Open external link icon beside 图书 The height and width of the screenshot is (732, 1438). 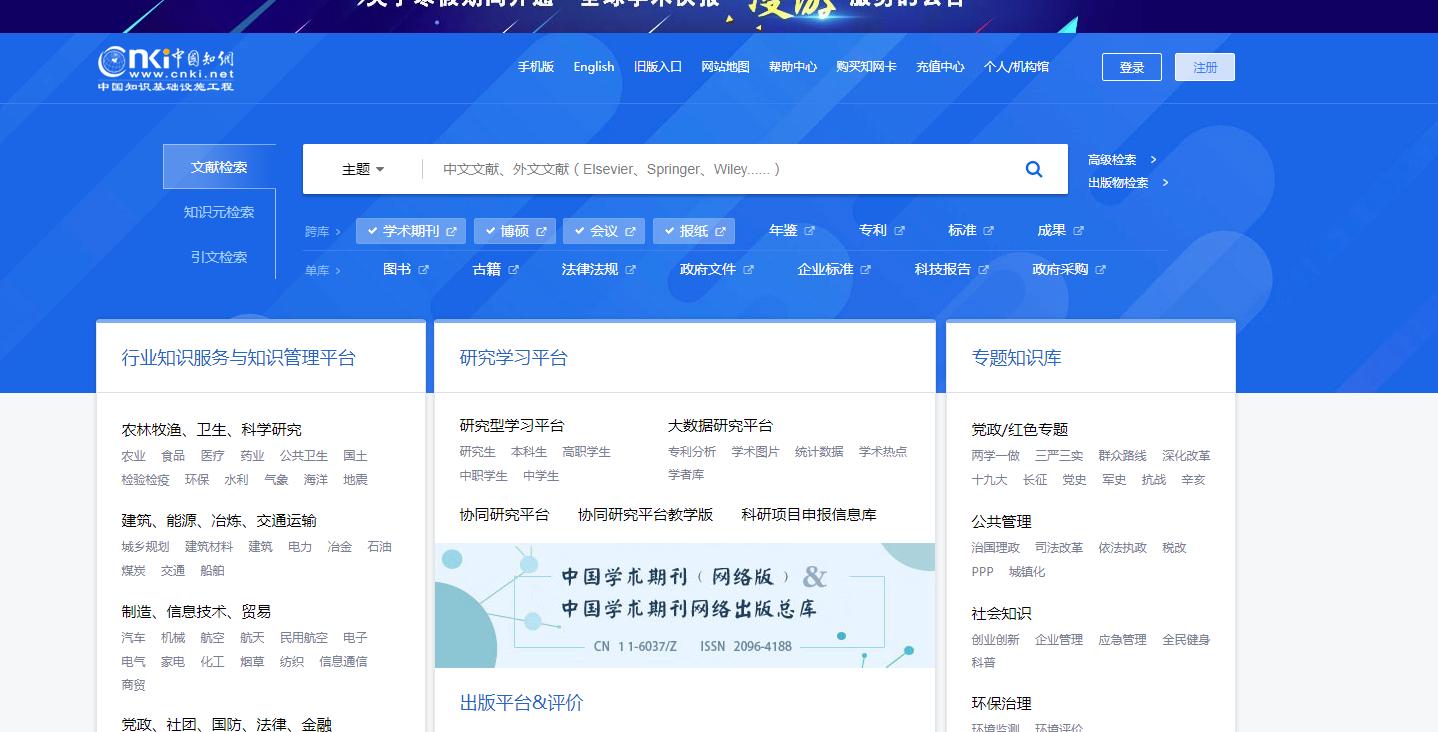point(423,270)
